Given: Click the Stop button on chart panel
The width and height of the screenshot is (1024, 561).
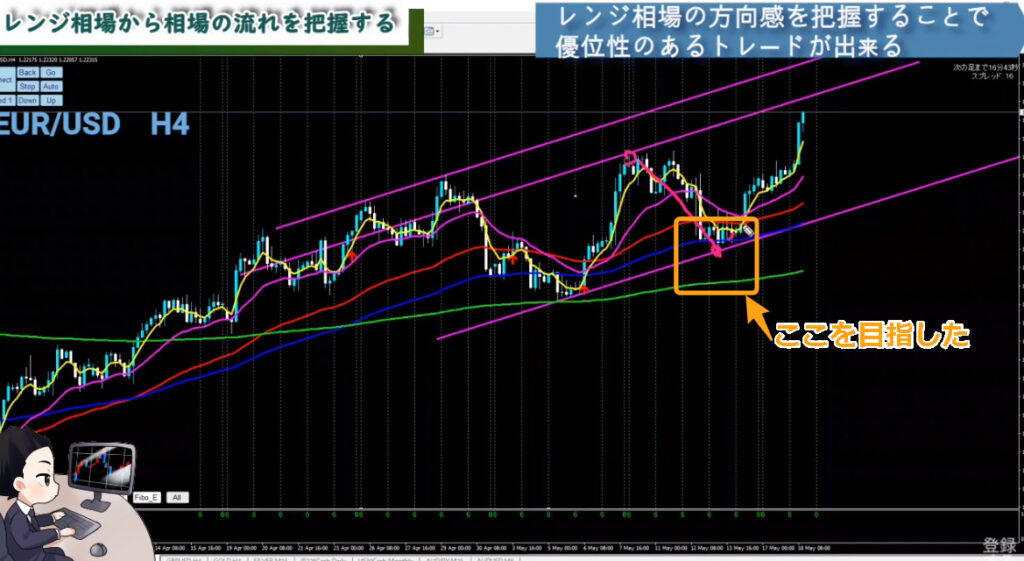Looking at the screenshot, I should point(27,86).
